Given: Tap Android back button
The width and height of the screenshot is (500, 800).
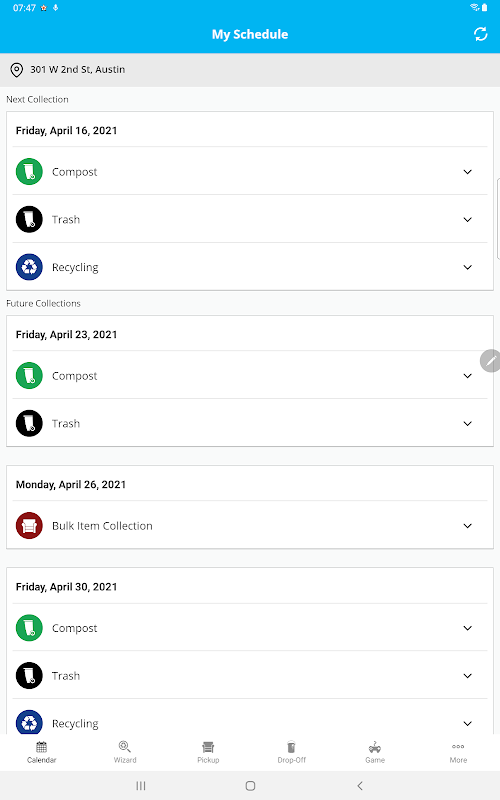Looking at the screenshot, I should coord(360,786).
